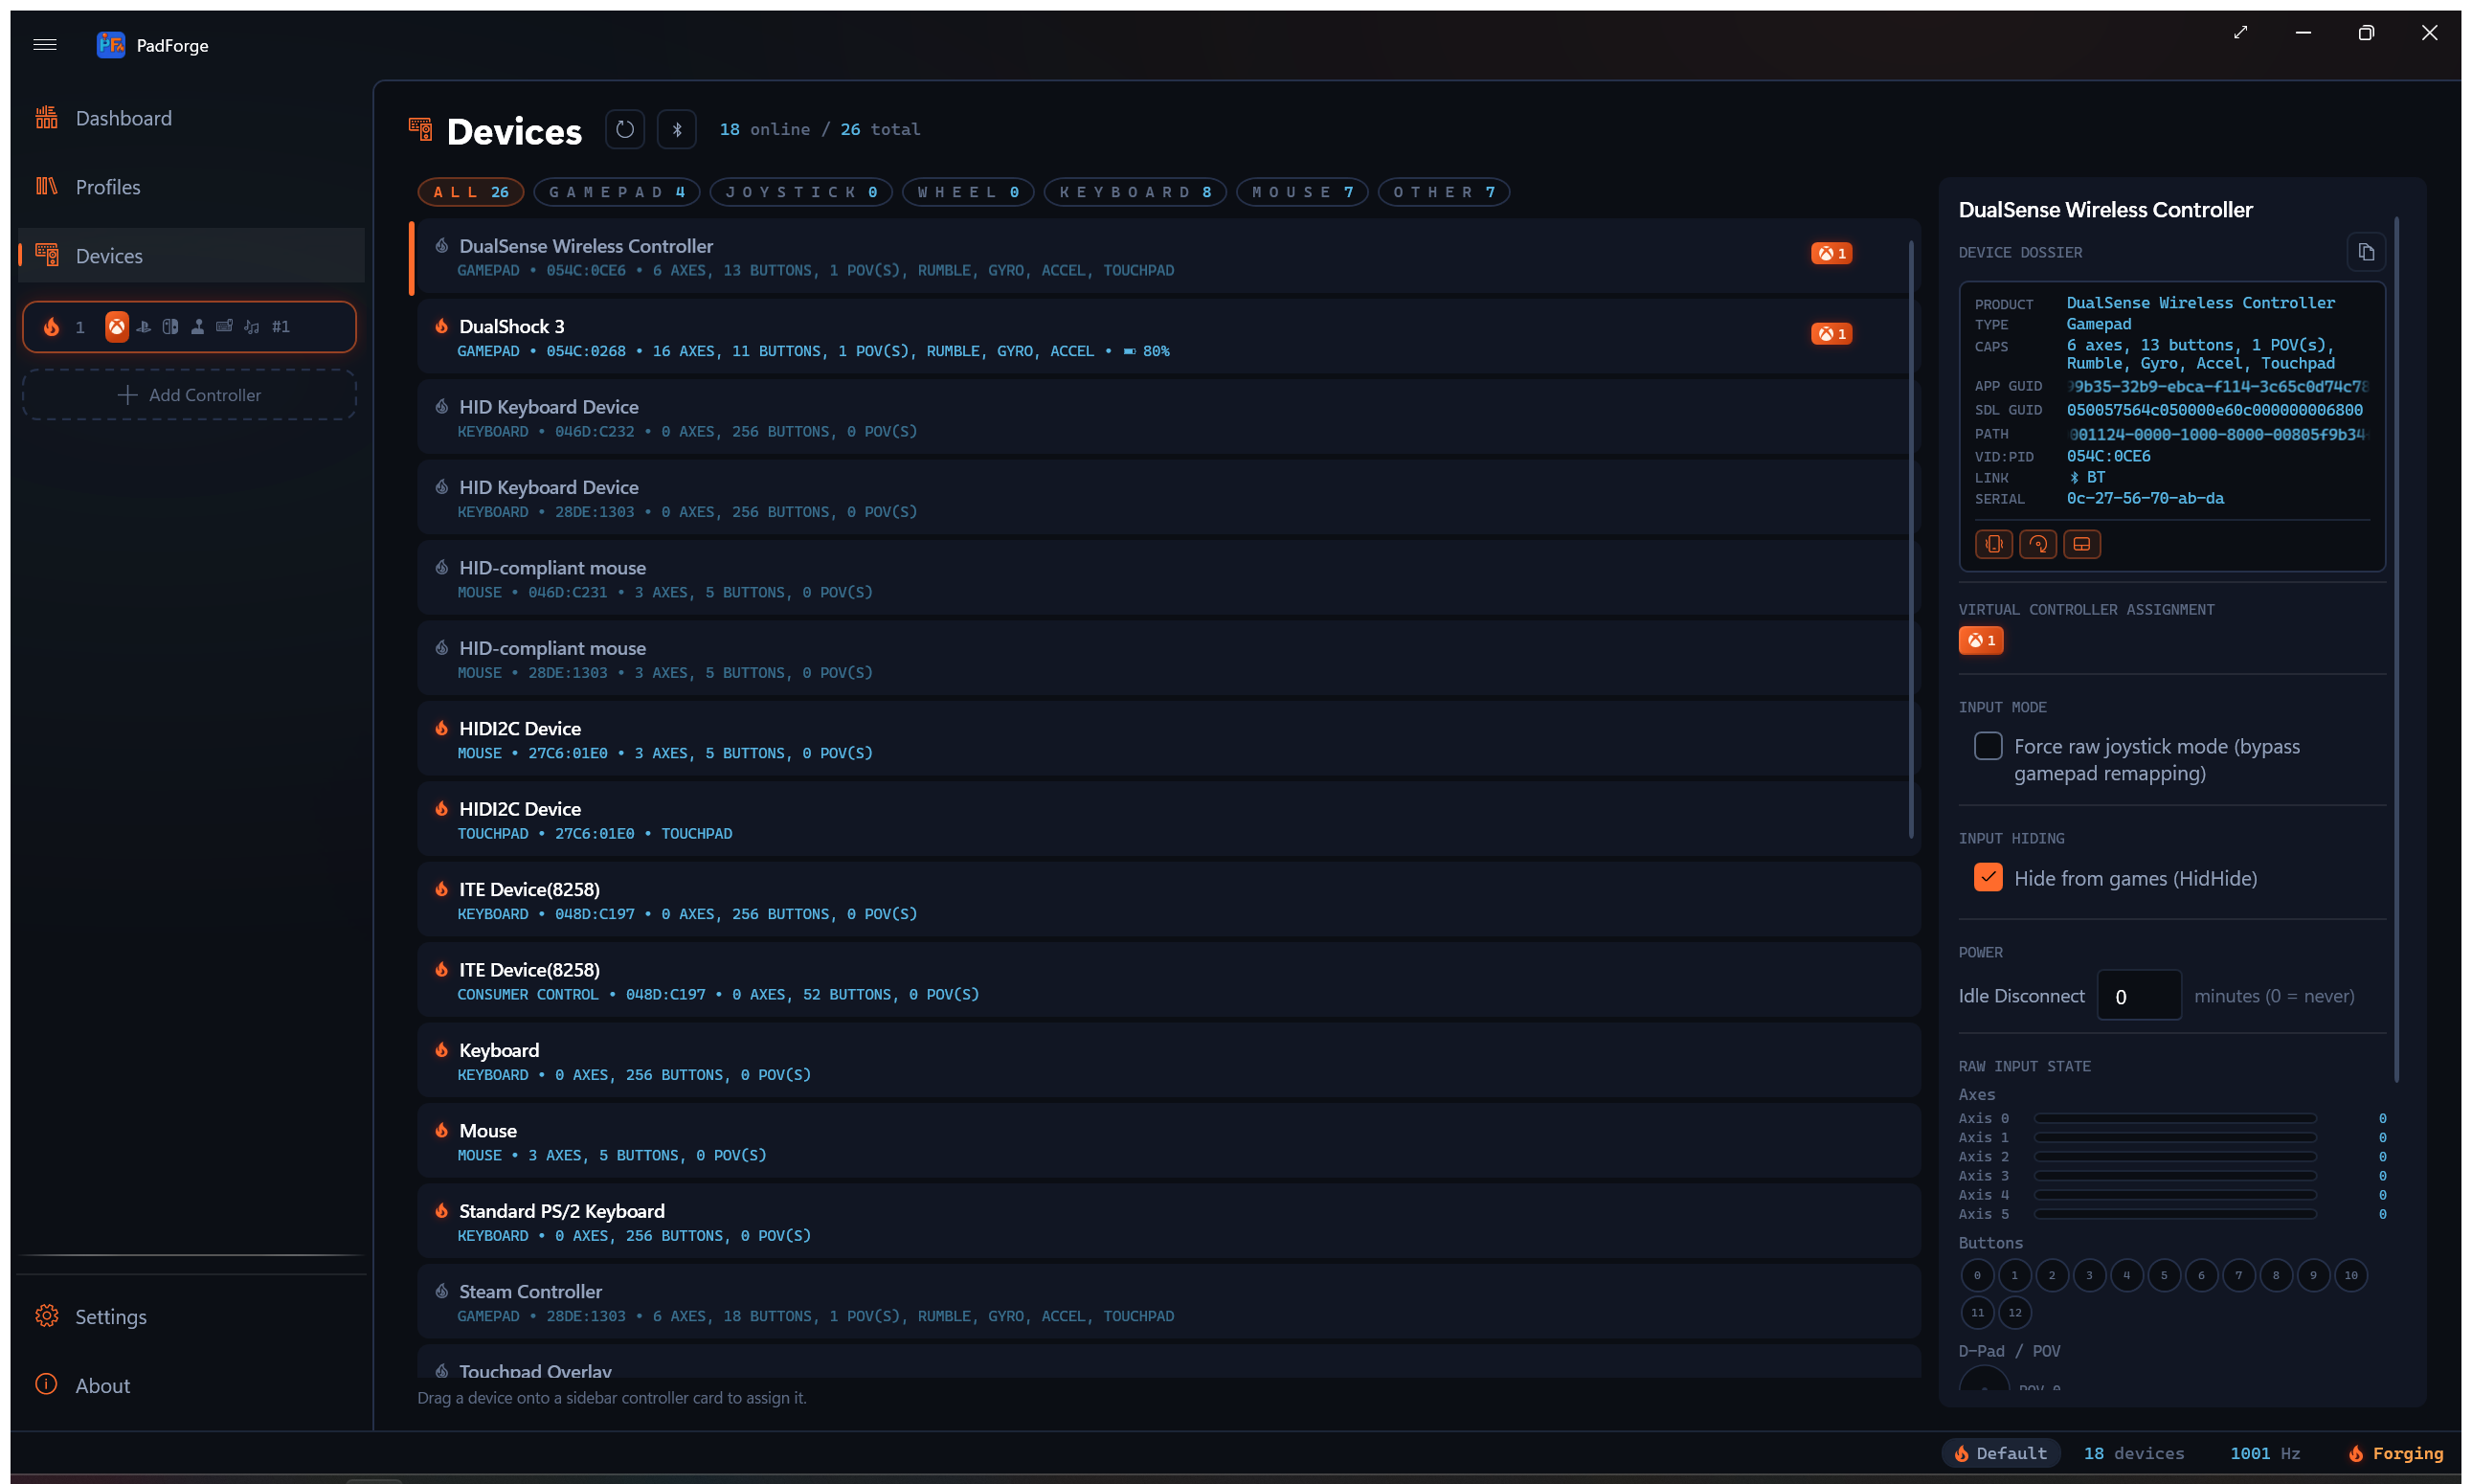This screenshot has width=2472, height=1484.
Task: Select PlayStation type on controller card
Action: 144,327
